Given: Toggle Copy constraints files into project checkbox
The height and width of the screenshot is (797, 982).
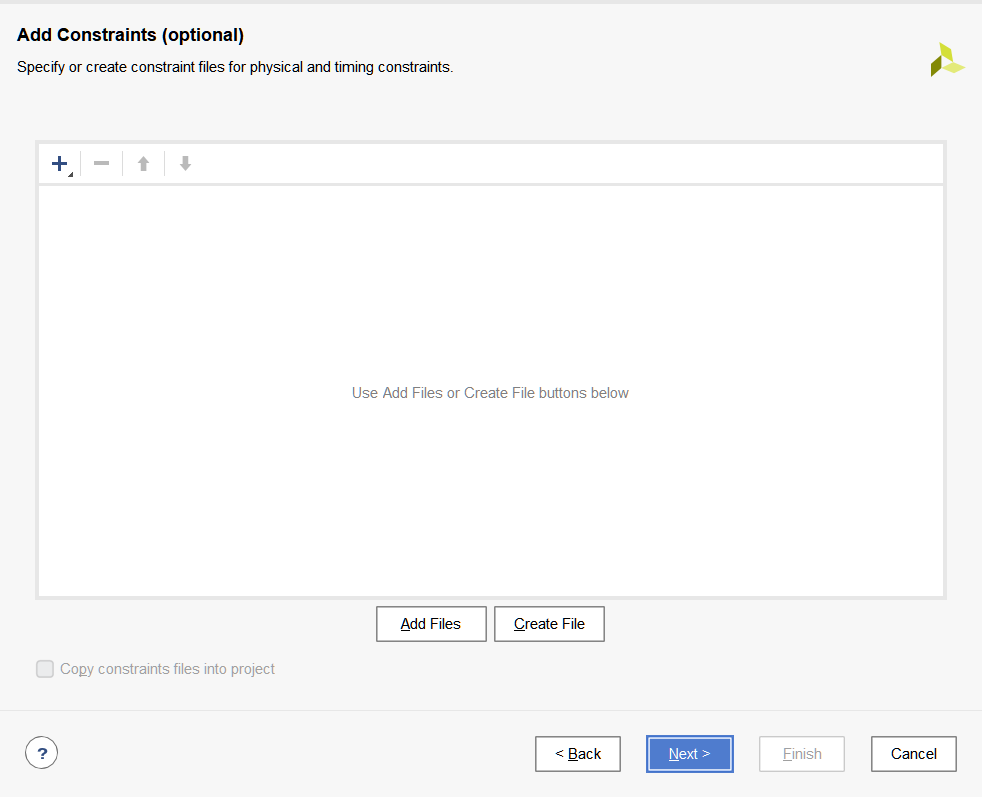Looking at the screenshot, I should pyautogui.click(x=45, y=669).
